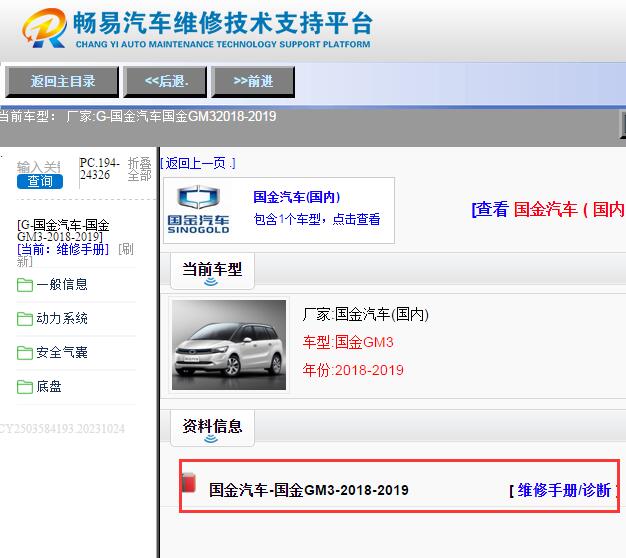Go back with <<后退 button
The height and width of the screenshot is (558, 626).
(165, 82)
